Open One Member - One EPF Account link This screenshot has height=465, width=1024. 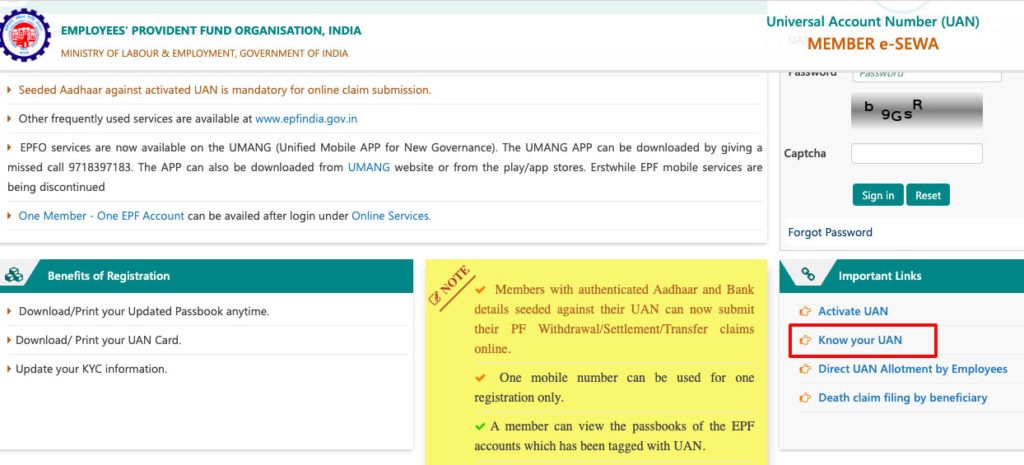tap(101, 216)
